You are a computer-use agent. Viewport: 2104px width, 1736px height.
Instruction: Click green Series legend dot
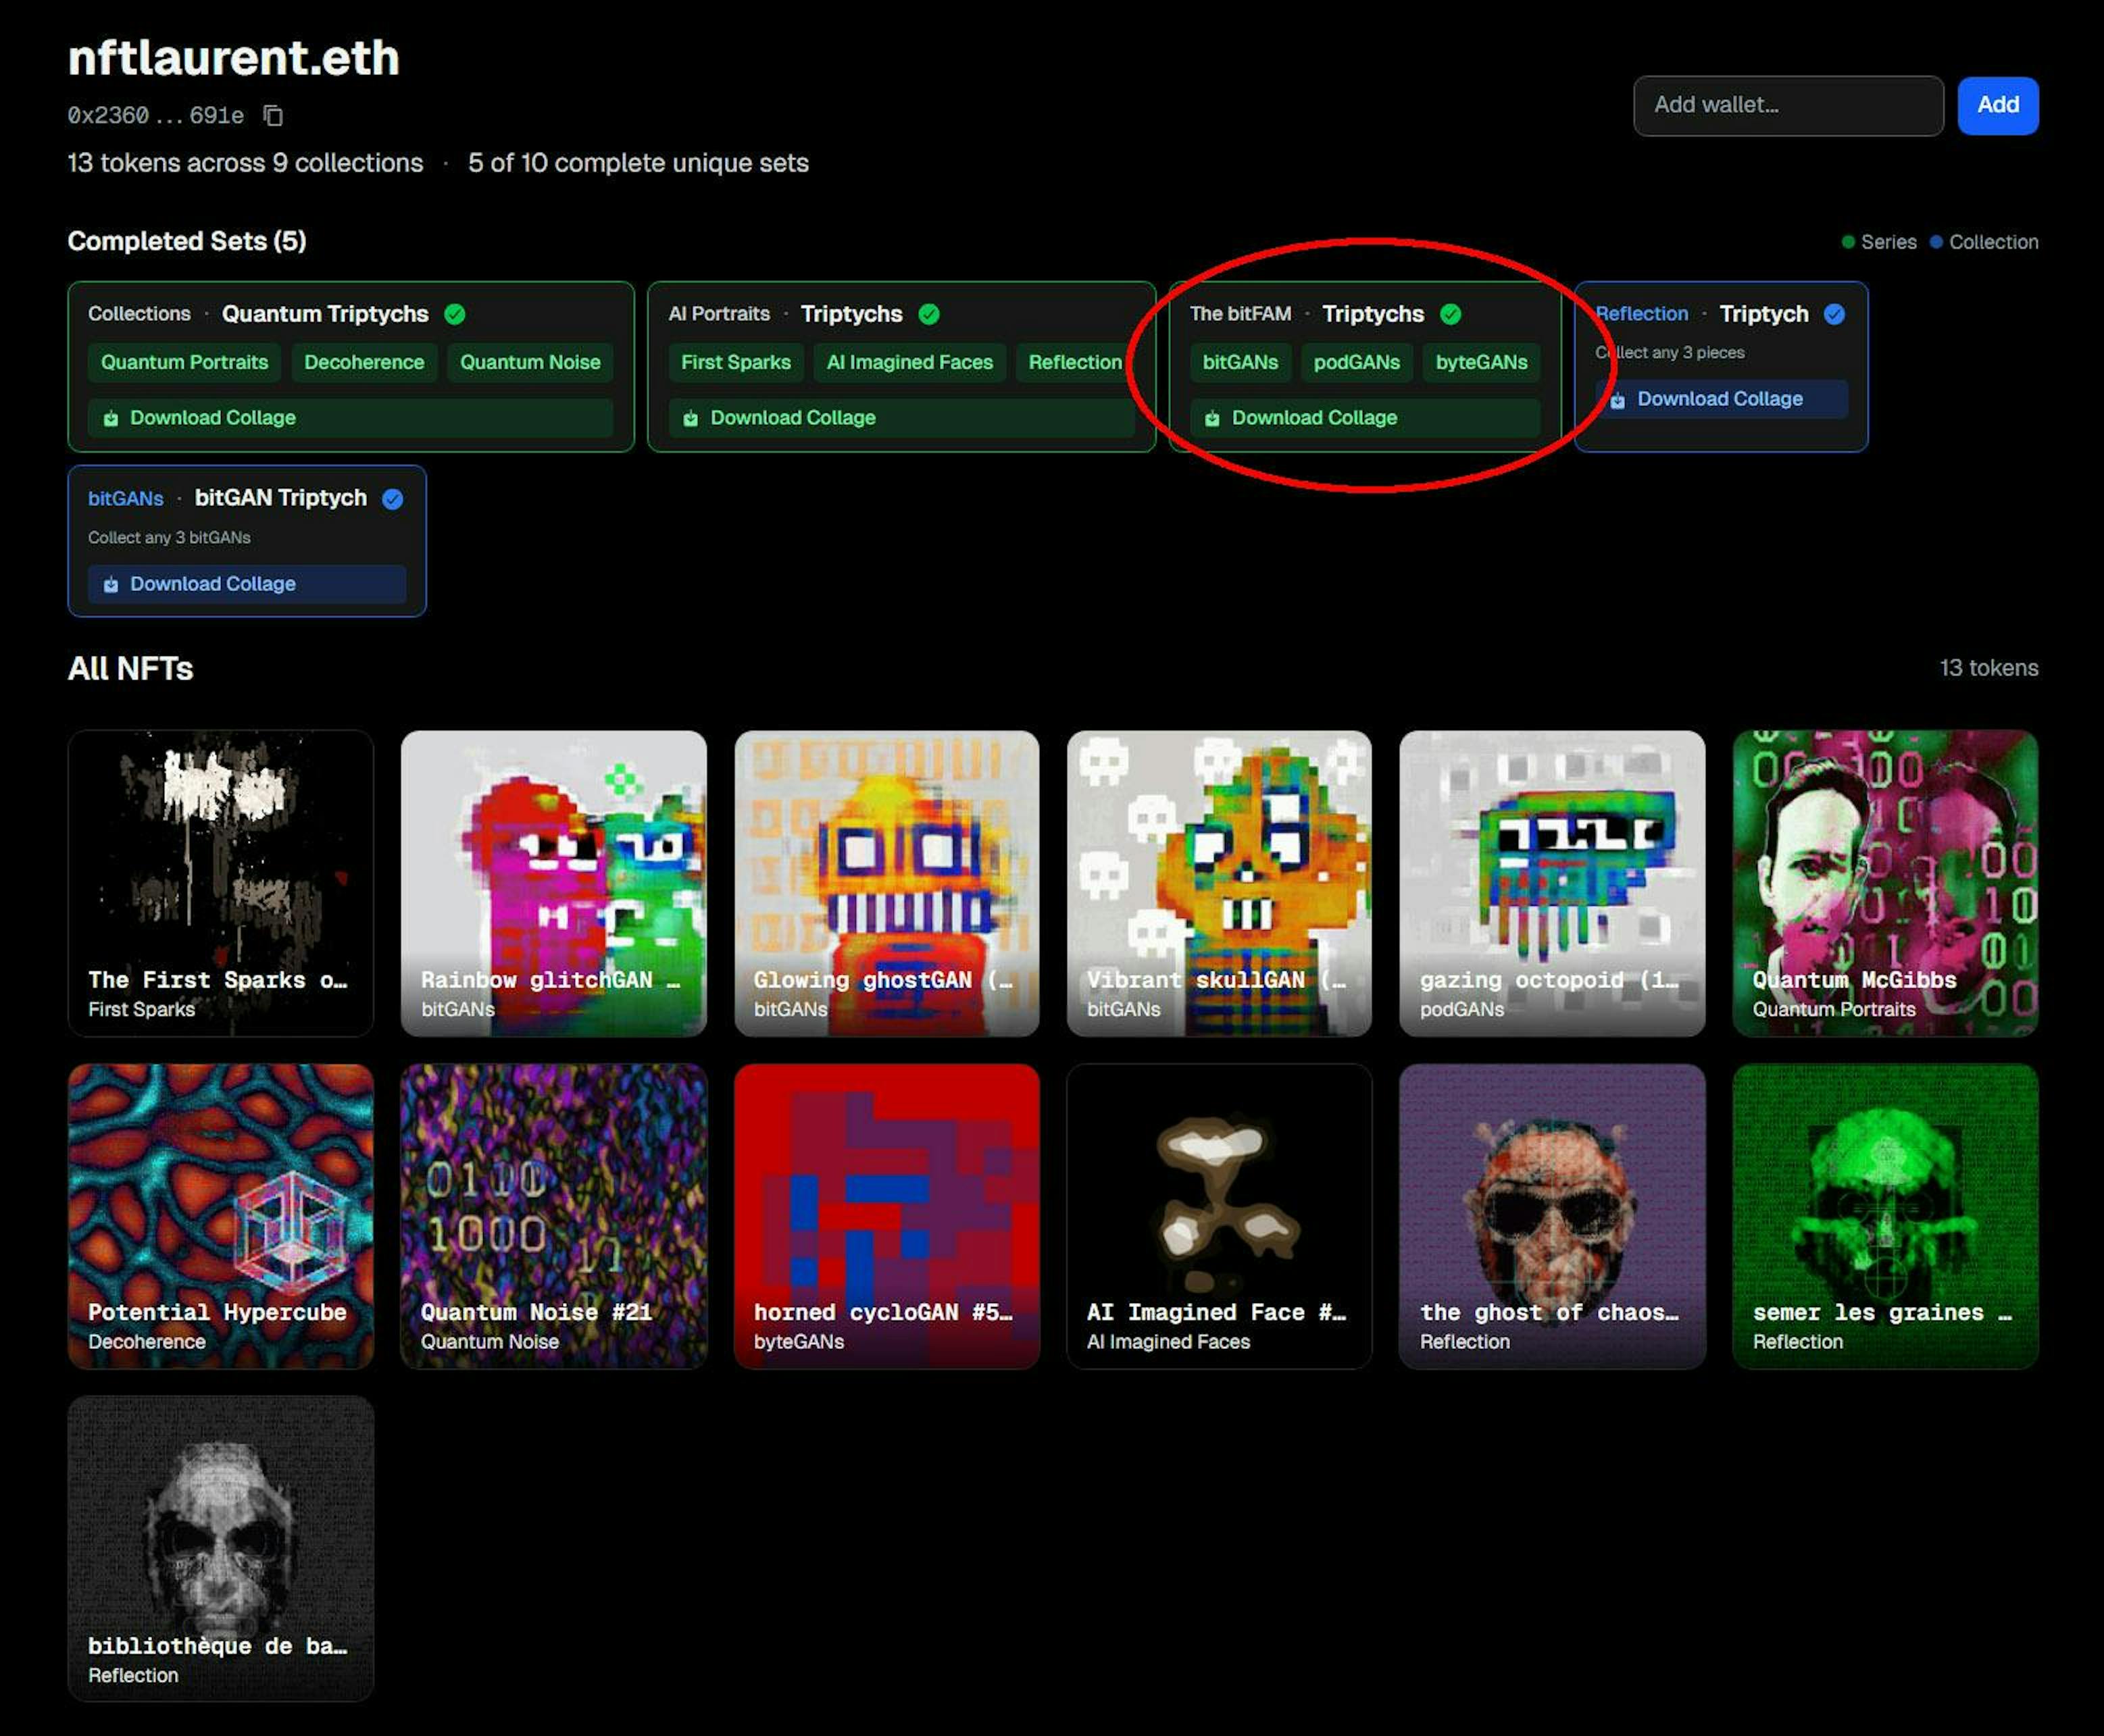(x=1848, y=242)
